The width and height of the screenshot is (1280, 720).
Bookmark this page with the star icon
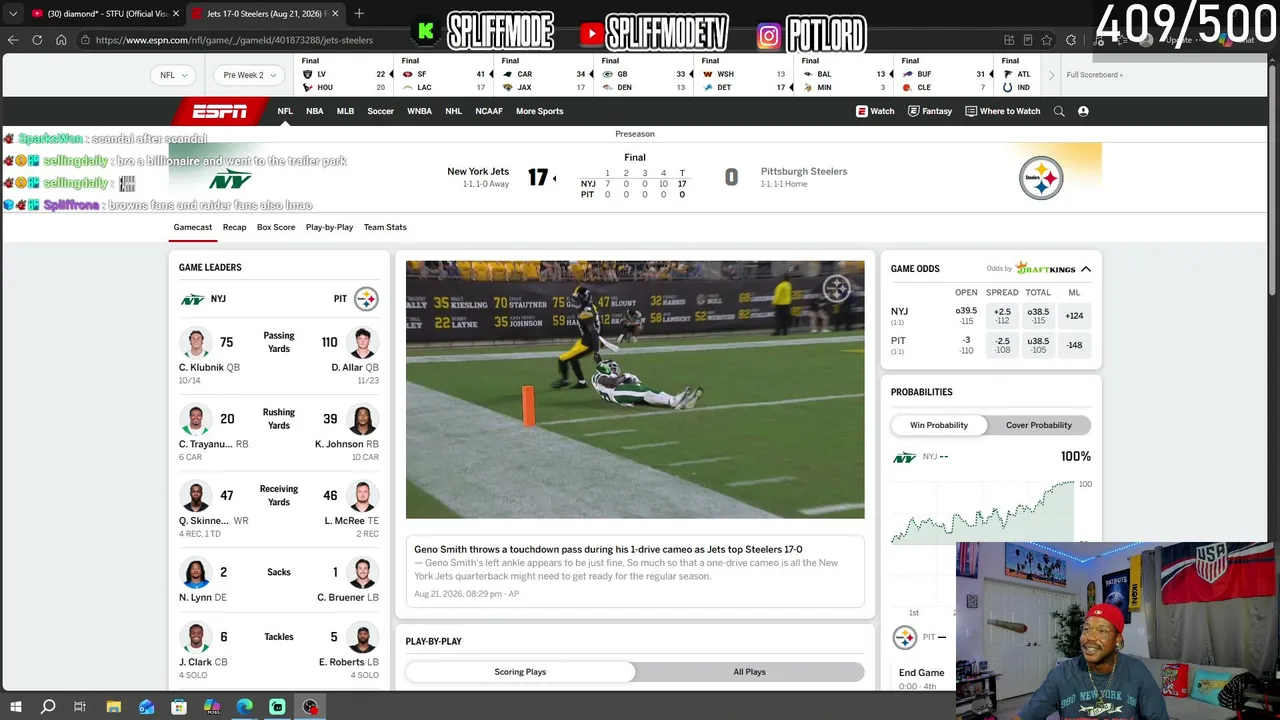pyautogui.click(x=1046, y=40)
